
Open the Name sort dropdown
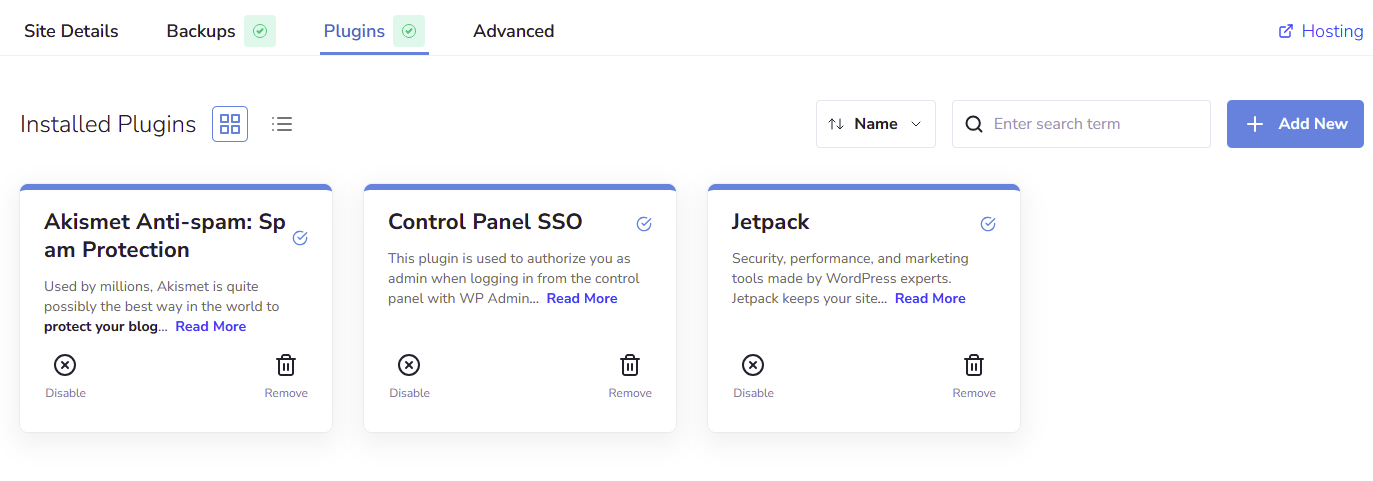coord(875,124)
